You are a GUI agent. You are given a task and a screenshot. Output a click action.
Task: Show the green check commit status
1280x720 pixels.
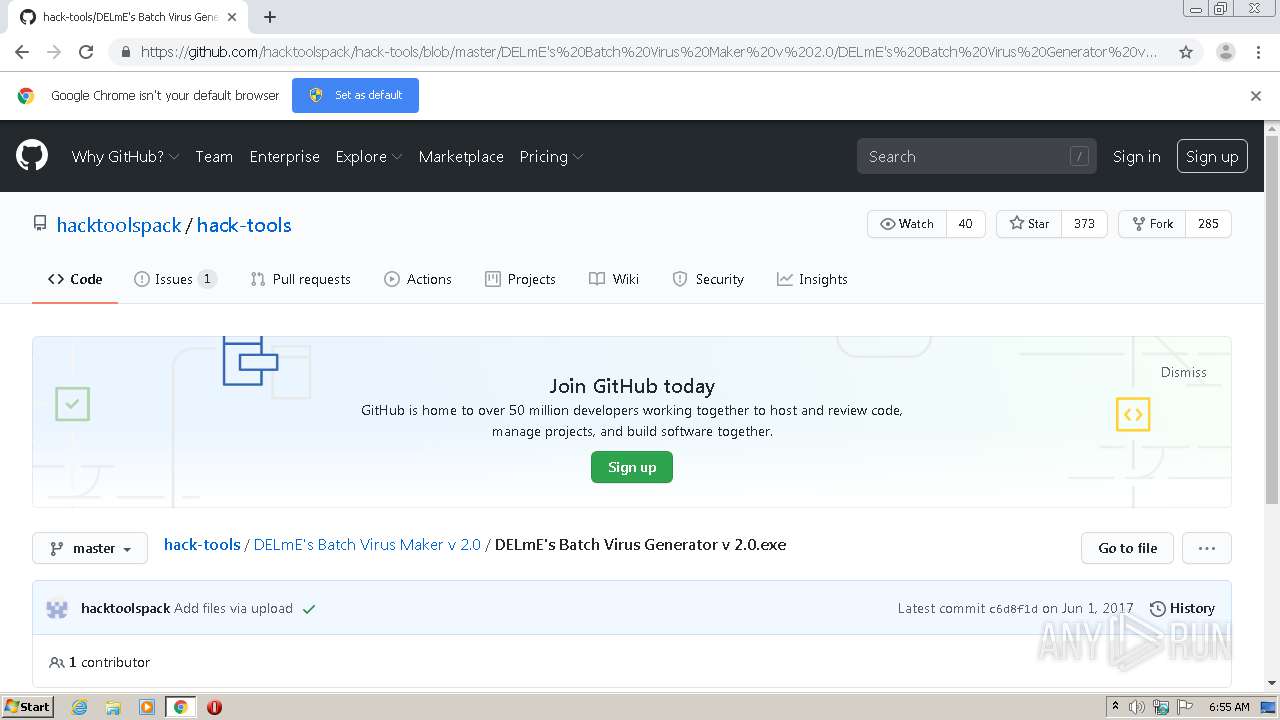(x=309, y=609)
